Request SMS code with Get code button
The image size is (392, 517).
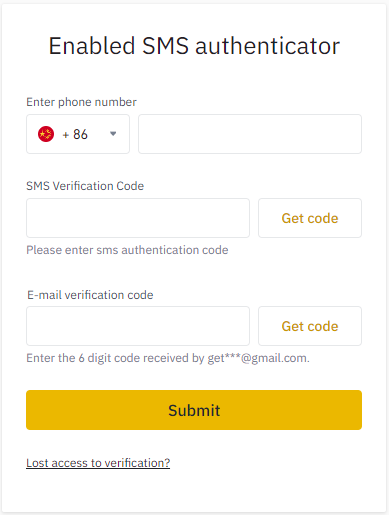312,220
